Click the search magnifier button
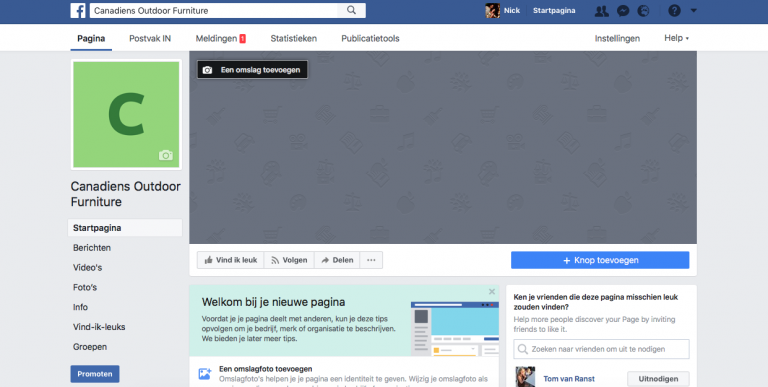The image size is (768, 387). 351,10
